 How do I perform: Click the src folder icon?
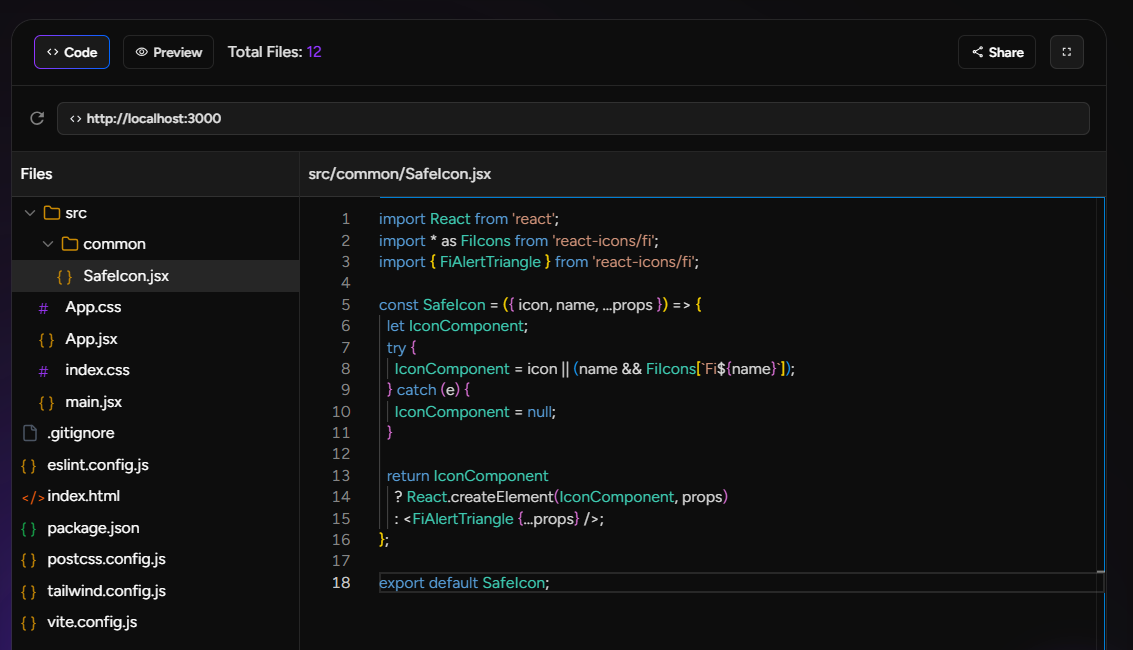click(x=51, y=213)
